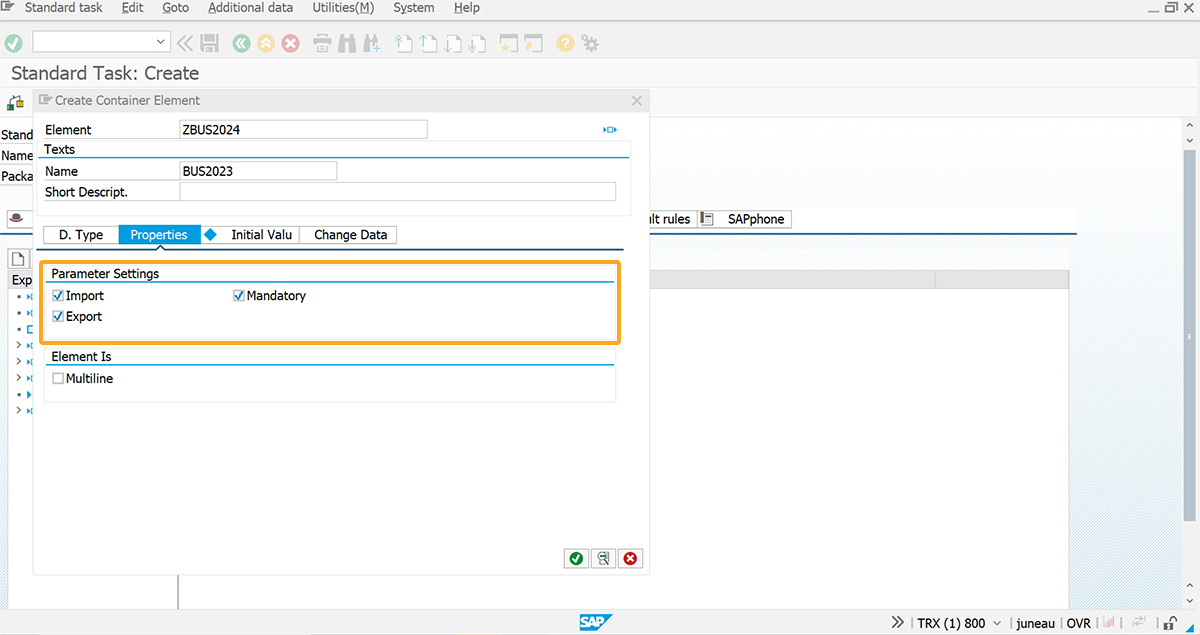Switch to the D. Type tab
Image resolution: width=1200 pixels, height=635 pixels.
coord(81,235)
